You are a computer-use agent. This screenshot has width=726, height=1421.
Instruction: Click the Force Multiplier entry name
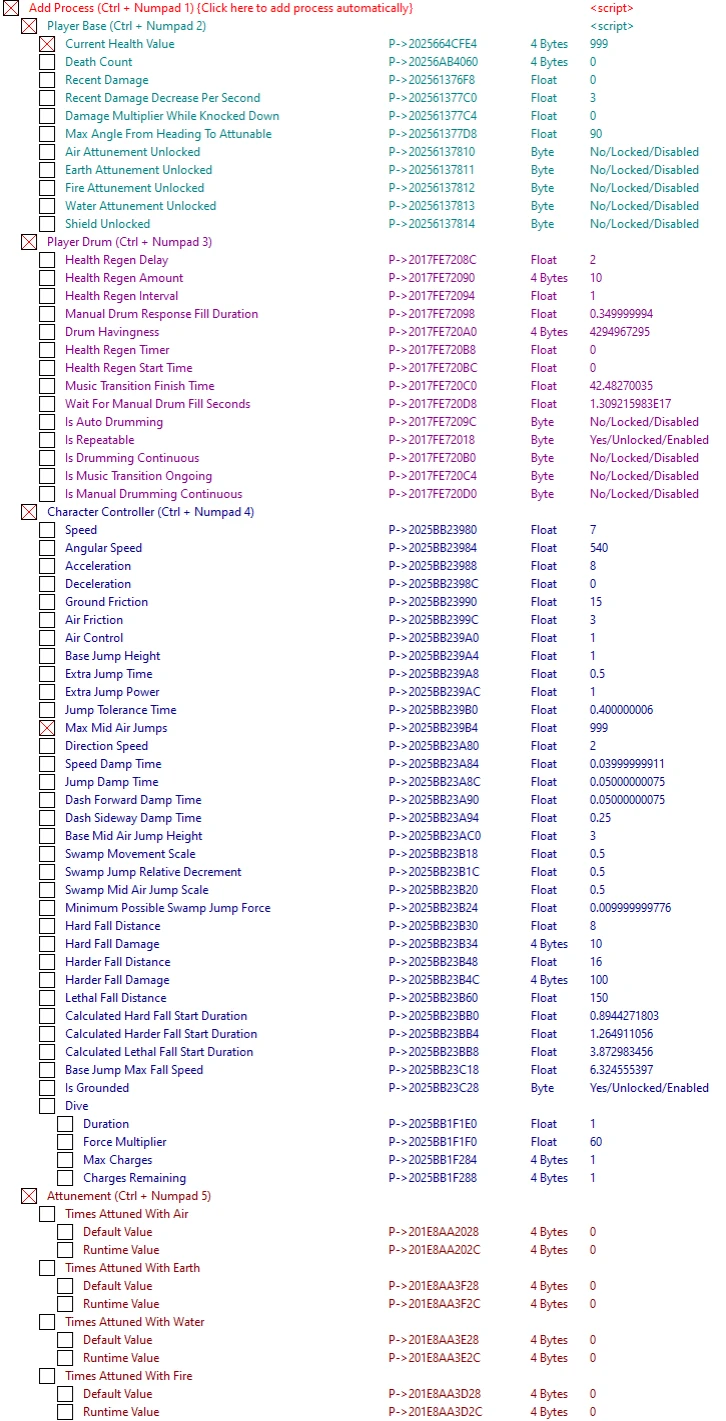click(125, 1142)
